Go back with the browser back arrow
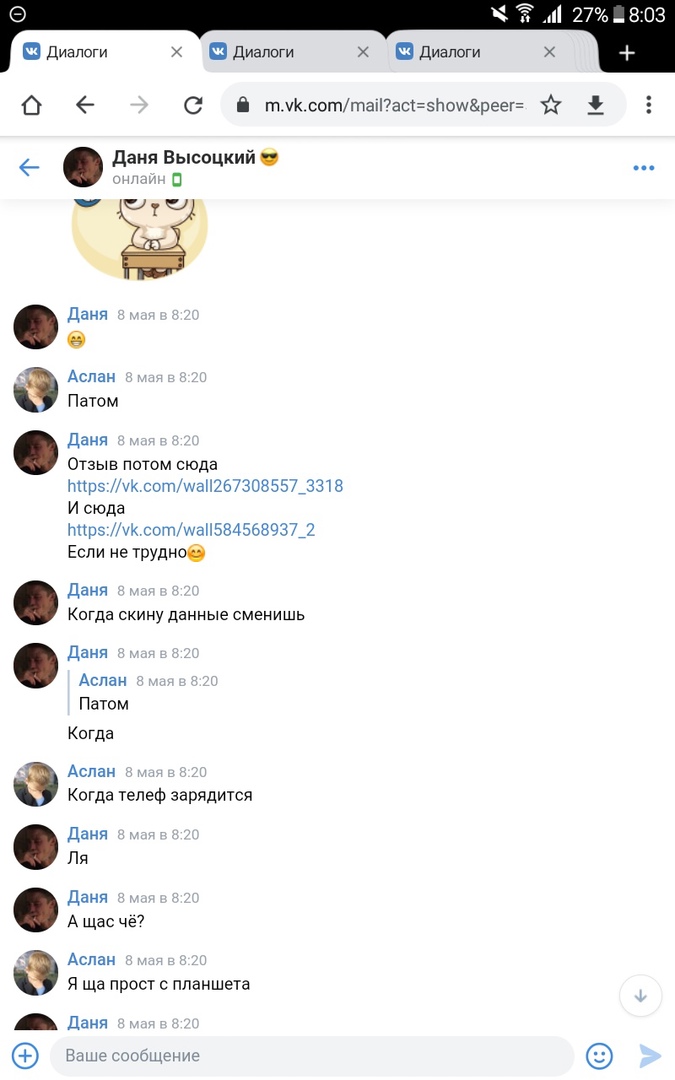Viewport: 675px width, 1080px height. click(85, 105)
